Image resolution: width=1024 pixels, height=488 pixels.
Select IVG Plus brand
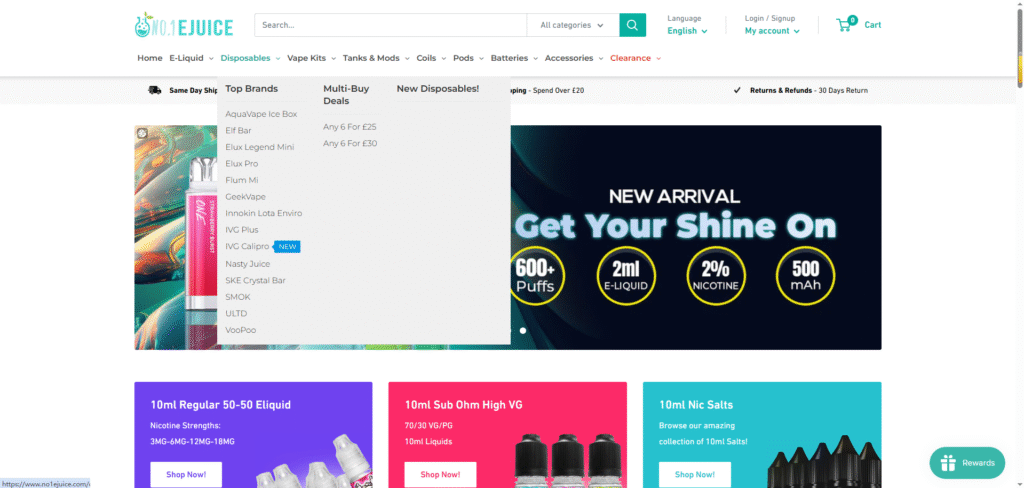tap(242, 230)
